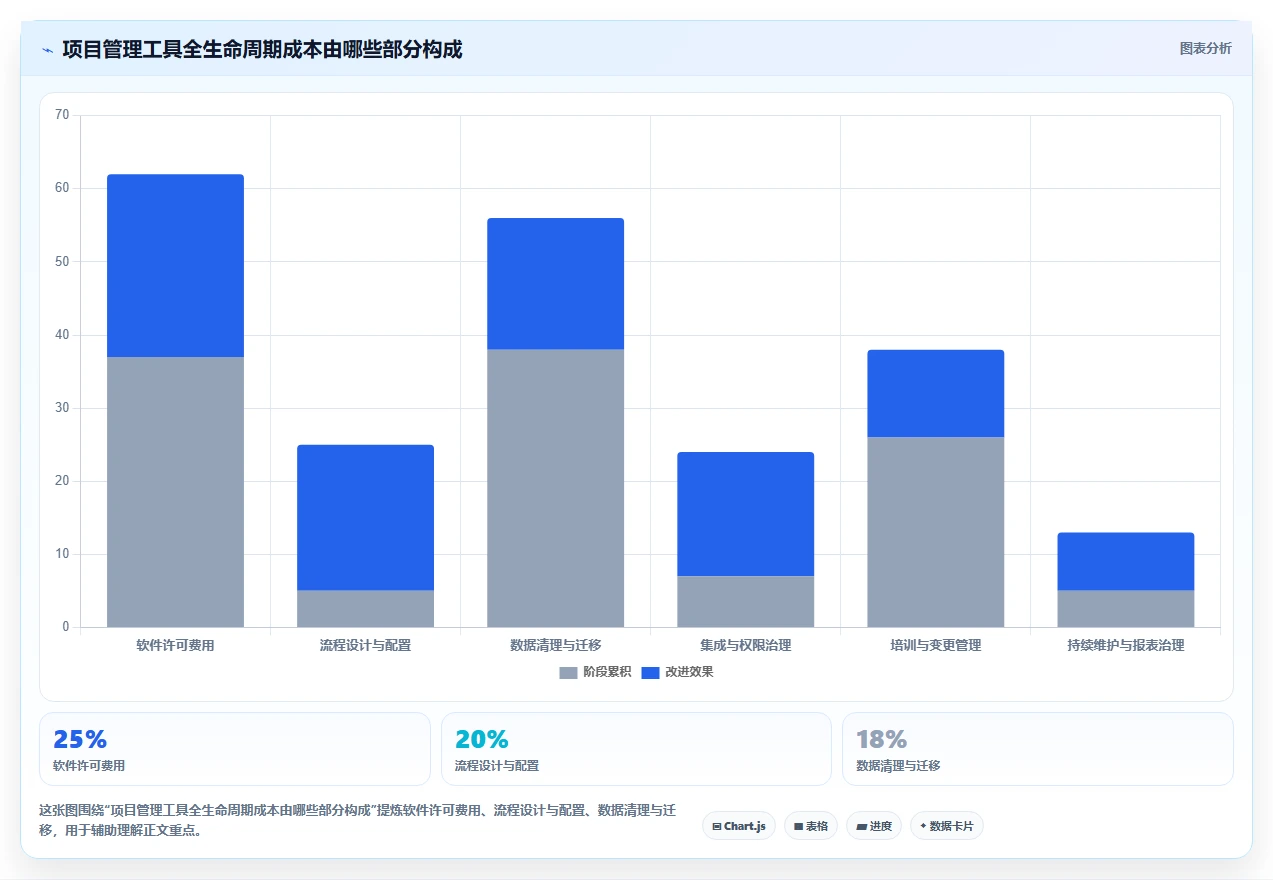1273x880 pixels.
Task: Click the blue 改进效果 legend swatch
Action: pyautogui.click(x=650, y=672)
